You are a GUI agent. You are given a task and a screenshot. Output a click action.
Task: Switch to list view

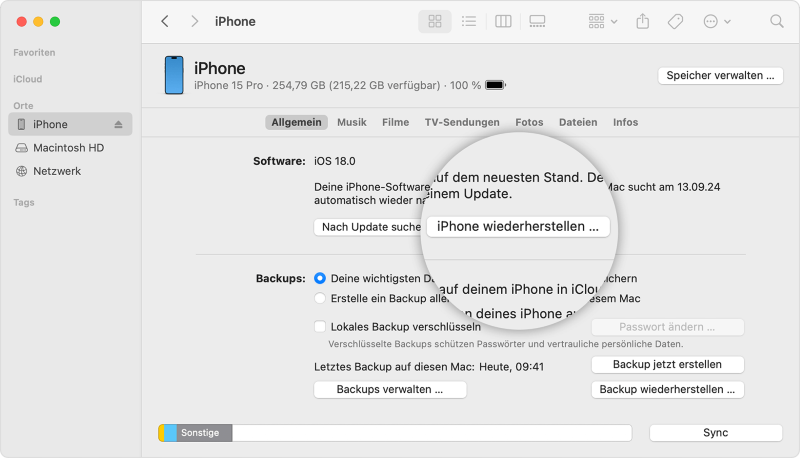468,21
